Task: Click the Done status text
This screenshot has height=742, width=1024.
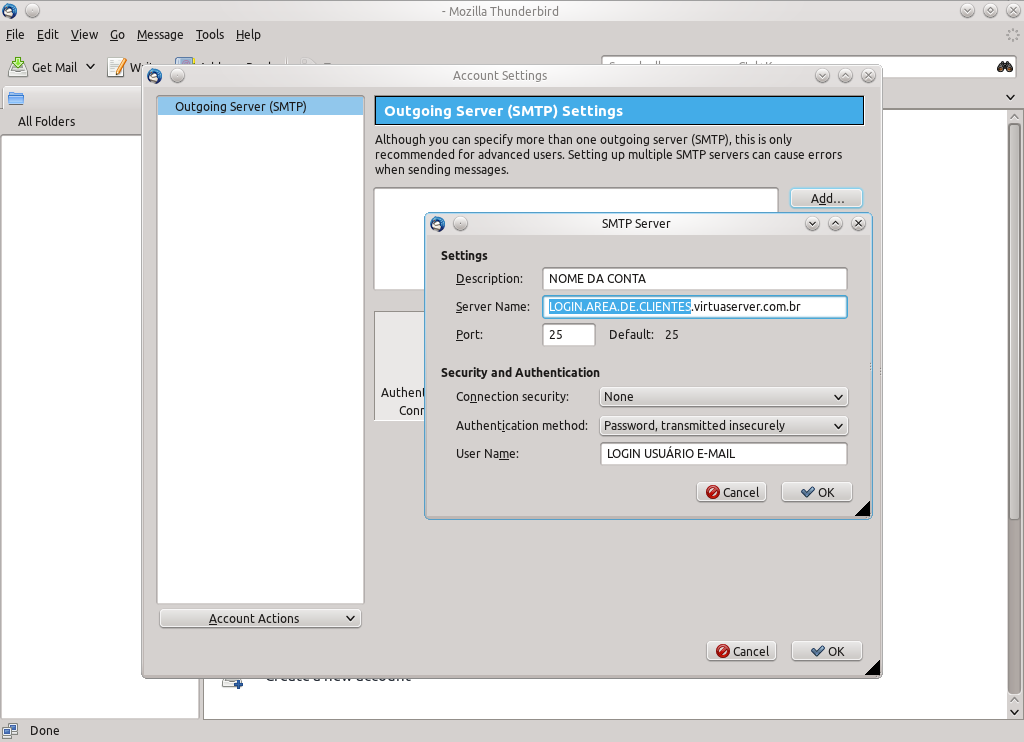Action: pos(44,731)
